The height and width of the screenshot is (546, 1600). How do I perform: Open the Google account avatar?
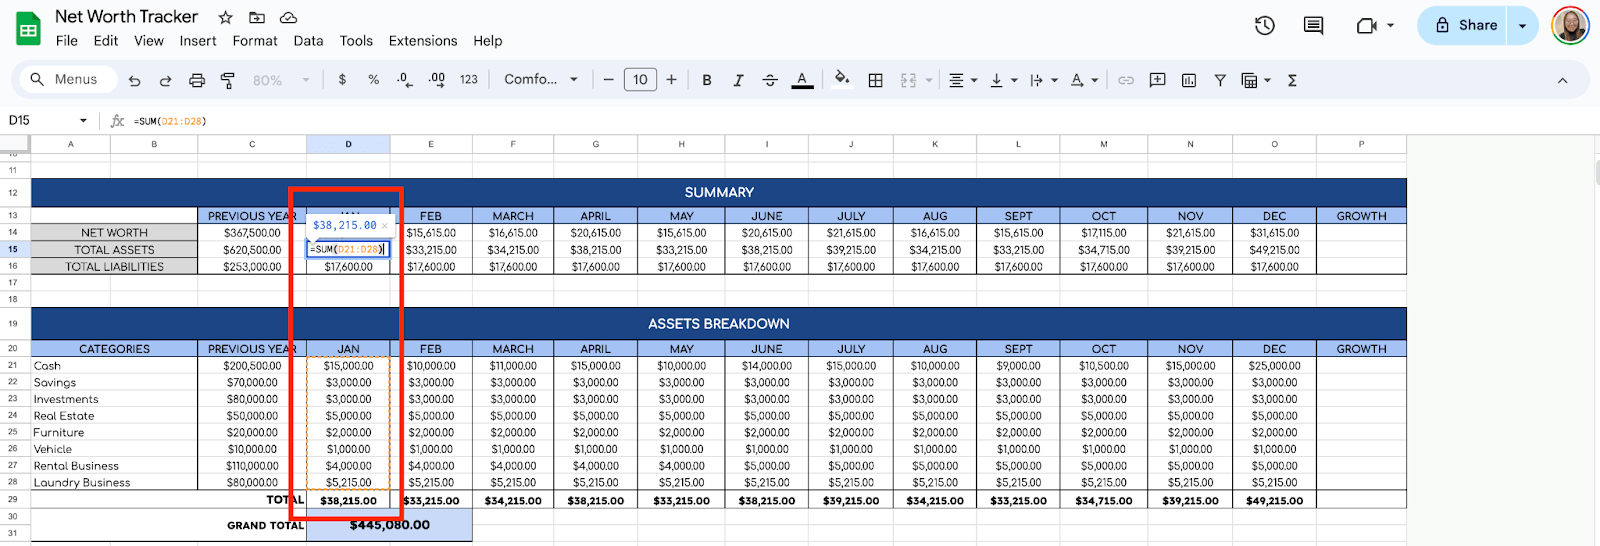tap(1570, 26)
